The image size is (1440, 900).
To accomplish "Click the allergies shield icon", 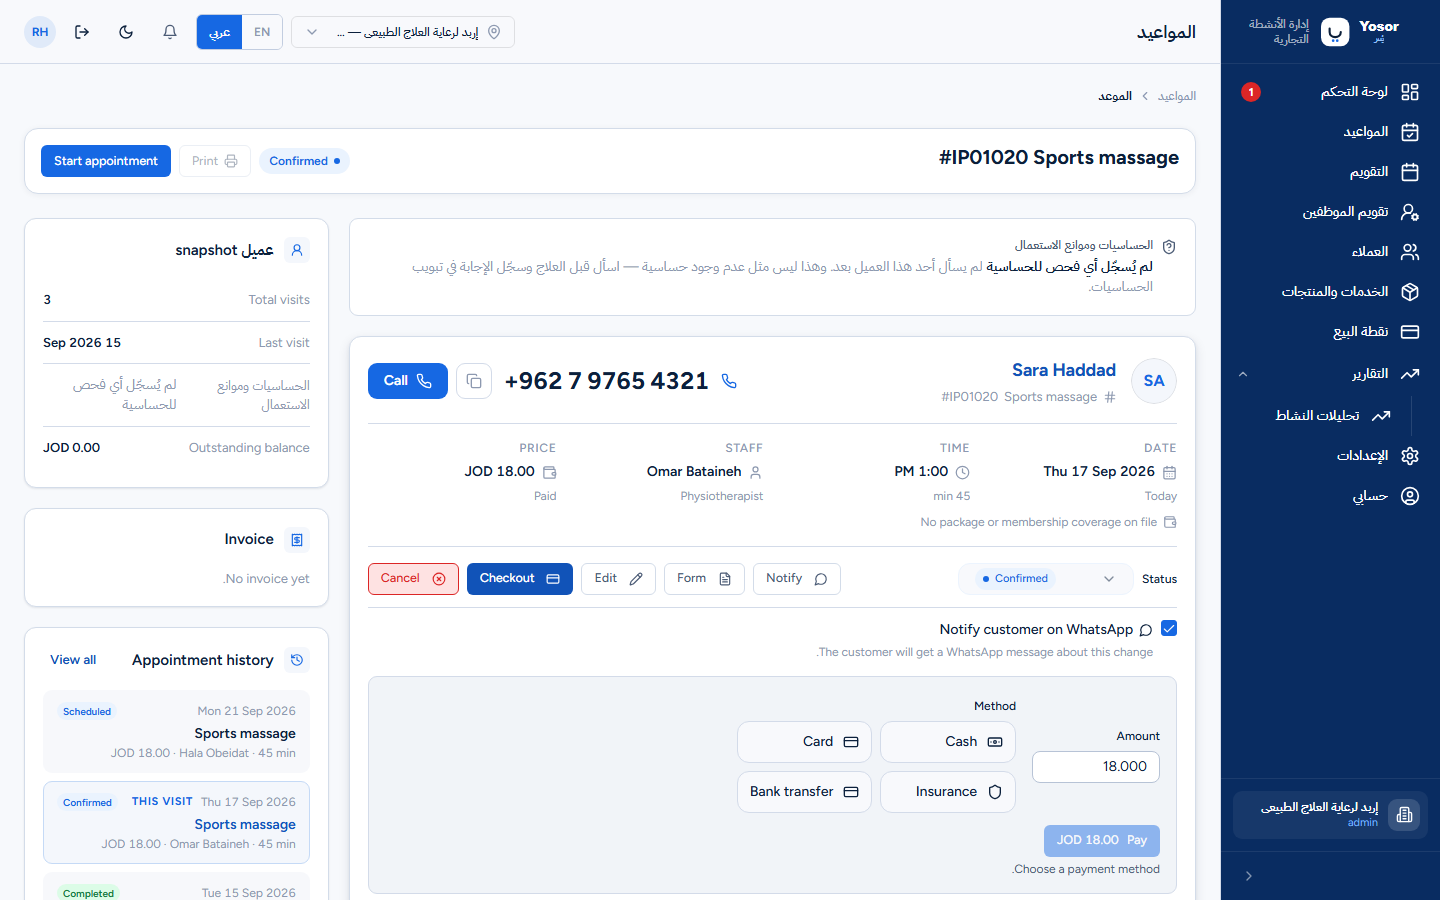I will click(x=1169, y=246).
